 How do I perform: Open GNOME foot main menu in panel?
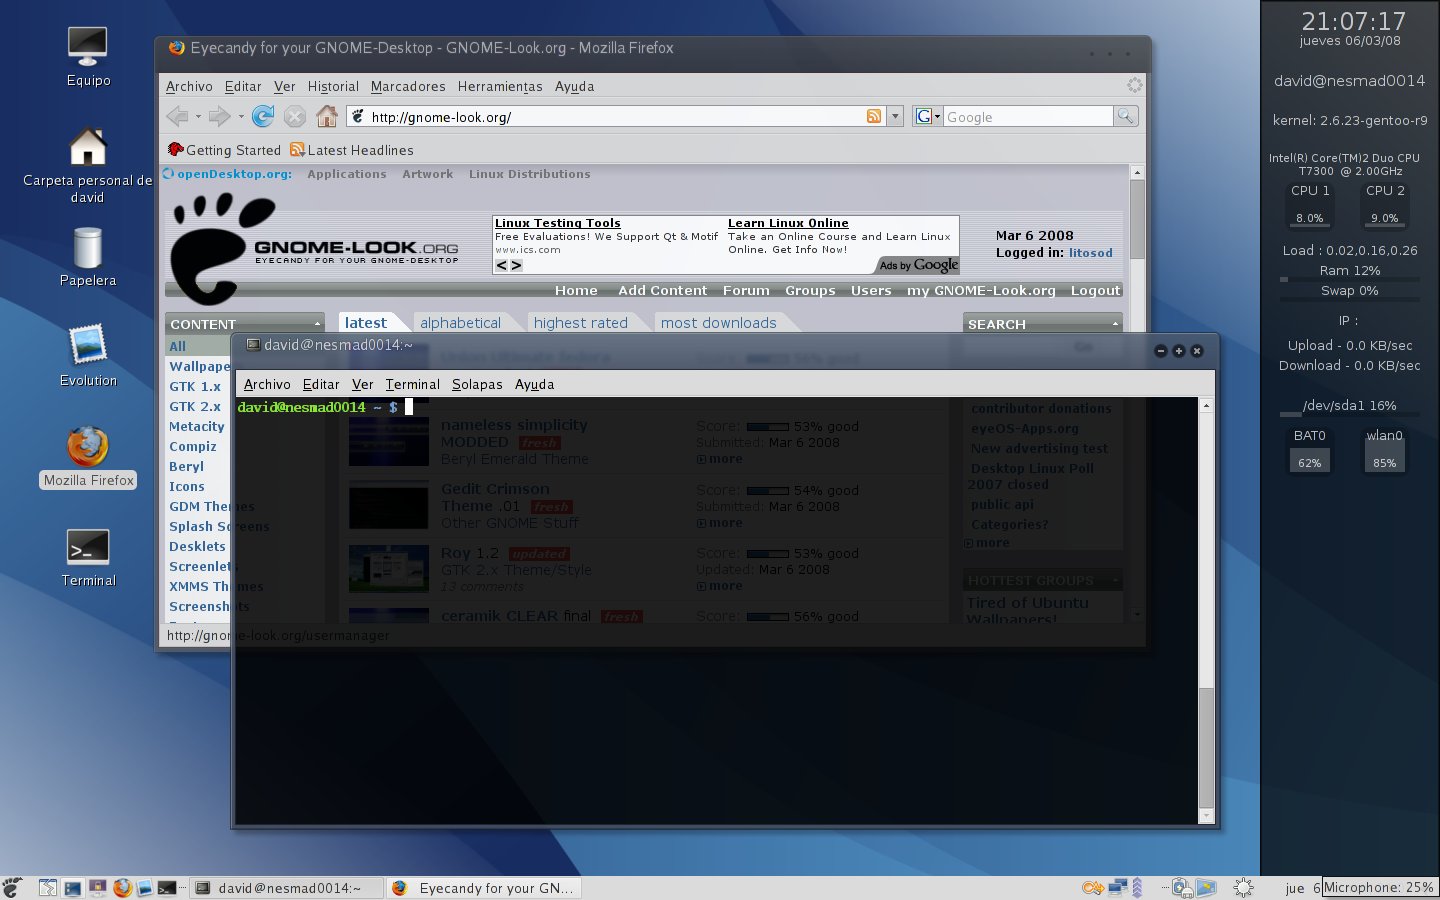12,887
